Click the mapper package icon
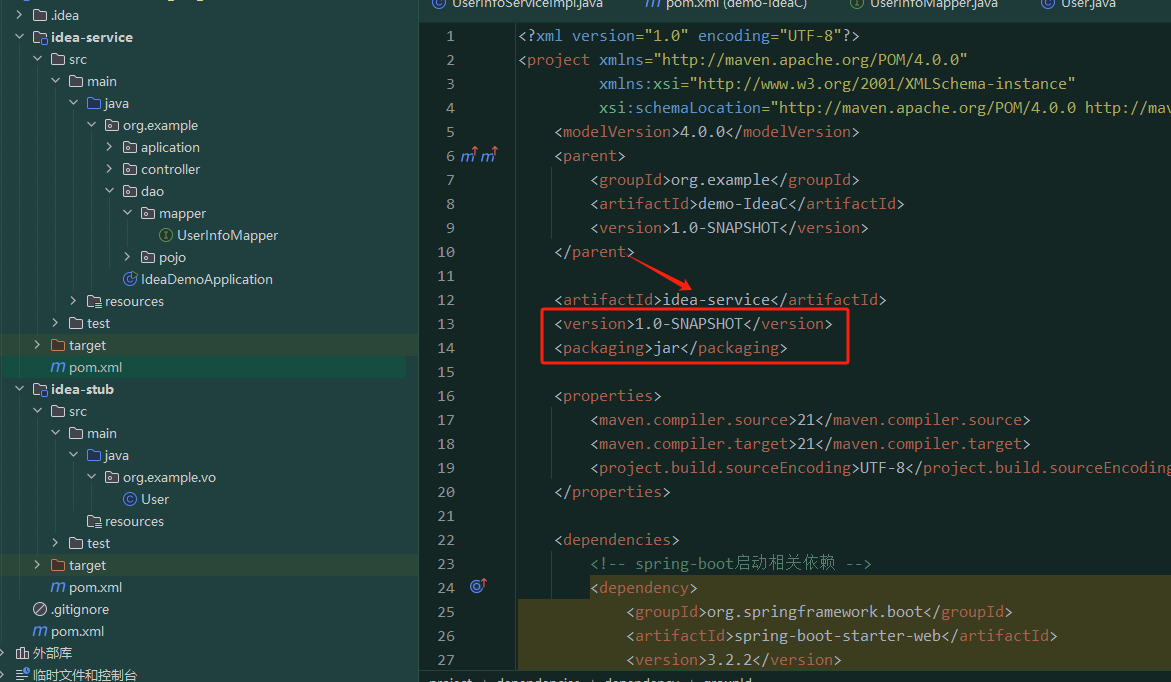Viewport: 1171px width, 682px height. [x=148, y=213]
